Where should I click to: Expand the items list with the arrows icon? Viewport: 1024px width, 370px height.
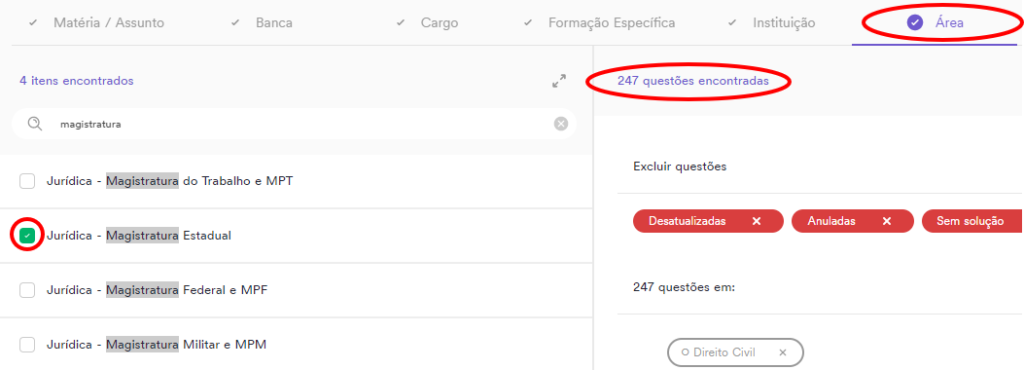[x=558, y=81]
